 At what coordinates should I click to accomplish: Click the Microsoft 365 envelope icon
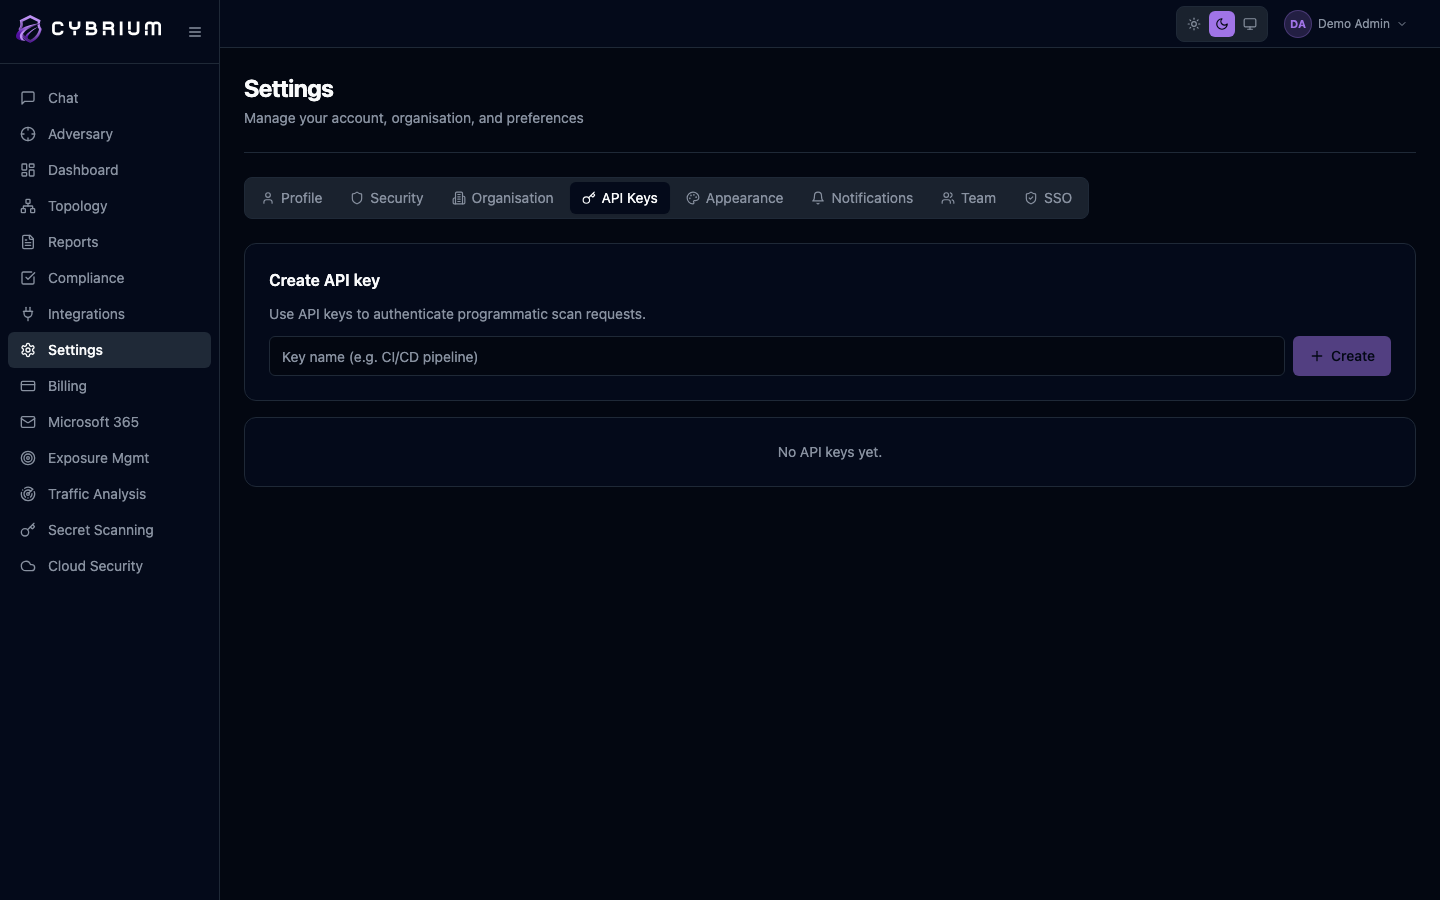pos(28,422)
